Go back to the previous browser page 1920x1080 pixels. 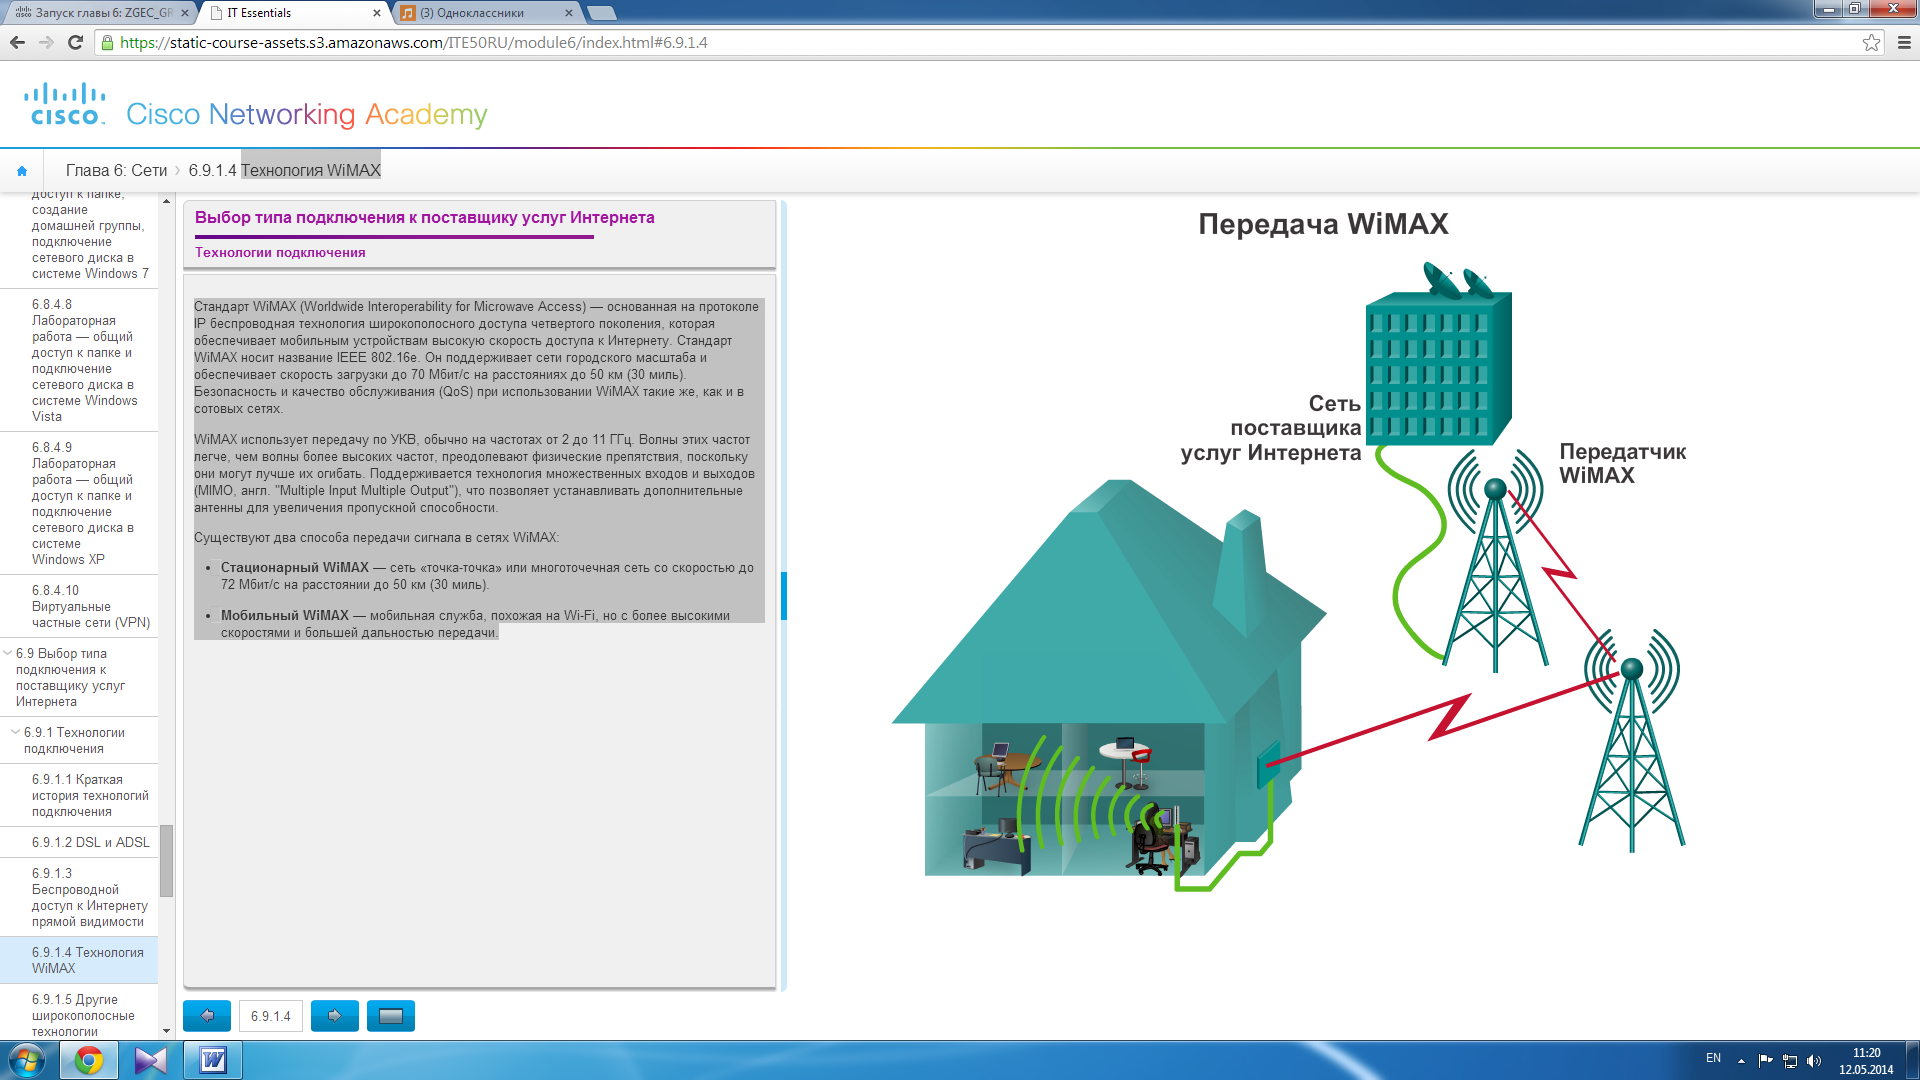coord(17,42)
